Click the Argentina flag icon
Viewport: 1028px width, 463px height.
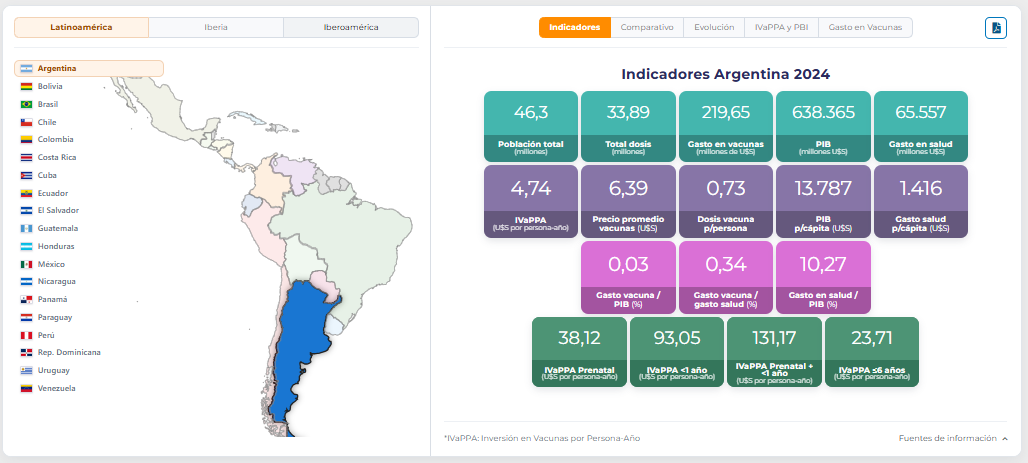click(26, 69)
